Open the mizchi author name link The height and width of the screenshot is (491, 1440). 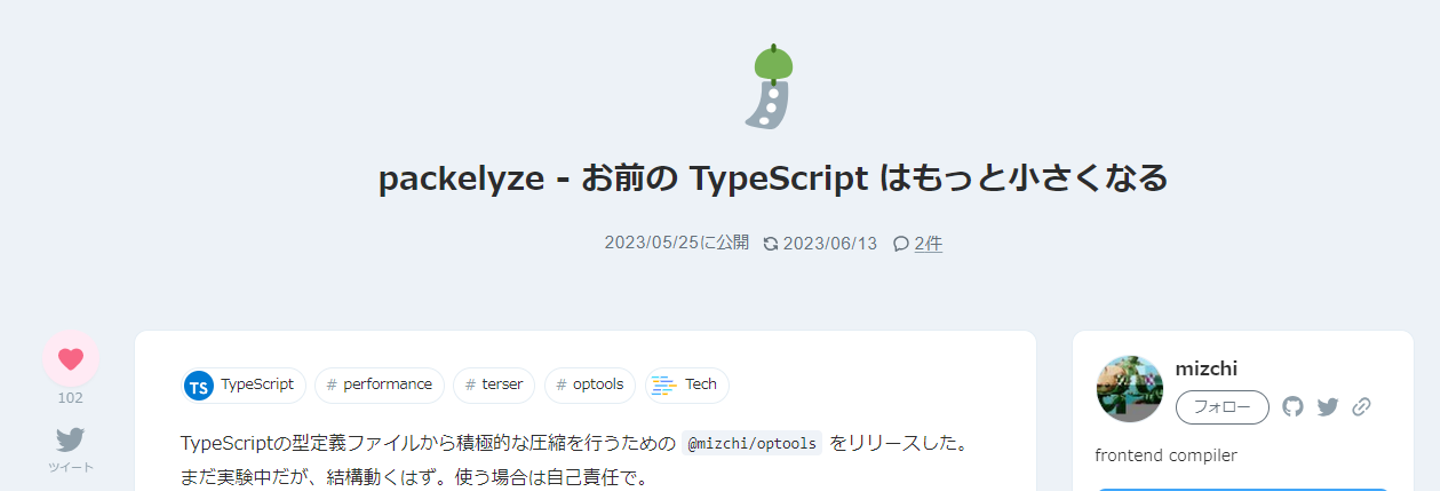pos(1206,369)
